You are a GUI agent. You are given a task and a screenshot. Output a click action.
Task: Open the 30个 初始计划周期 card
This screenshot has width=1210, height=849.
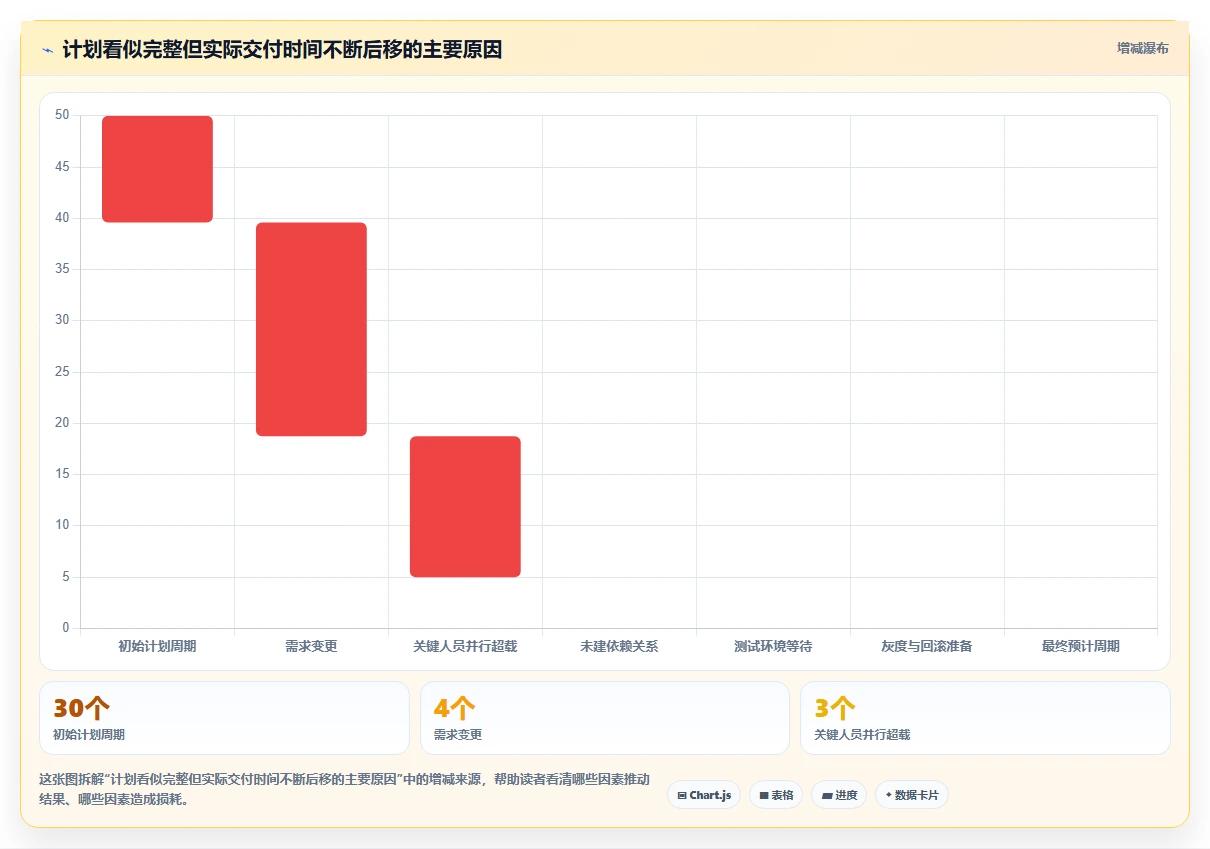coord(224,718)
